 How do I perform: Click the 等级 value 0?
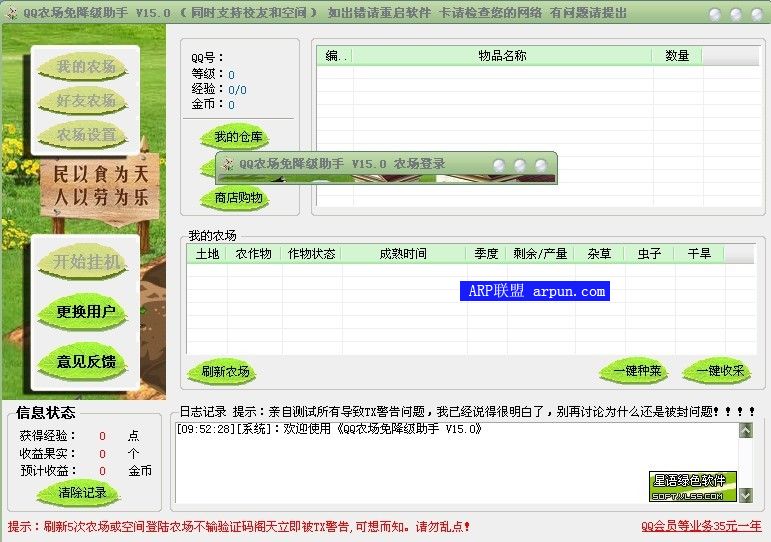click(x=231, y=75)
